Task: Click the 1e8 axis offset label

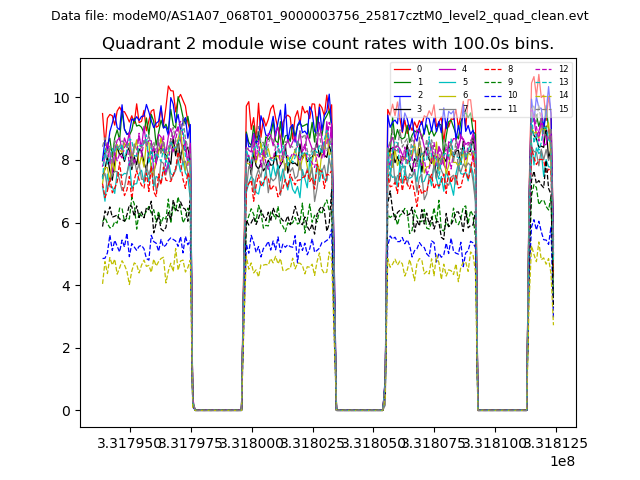Action: [x=562, y=461]
